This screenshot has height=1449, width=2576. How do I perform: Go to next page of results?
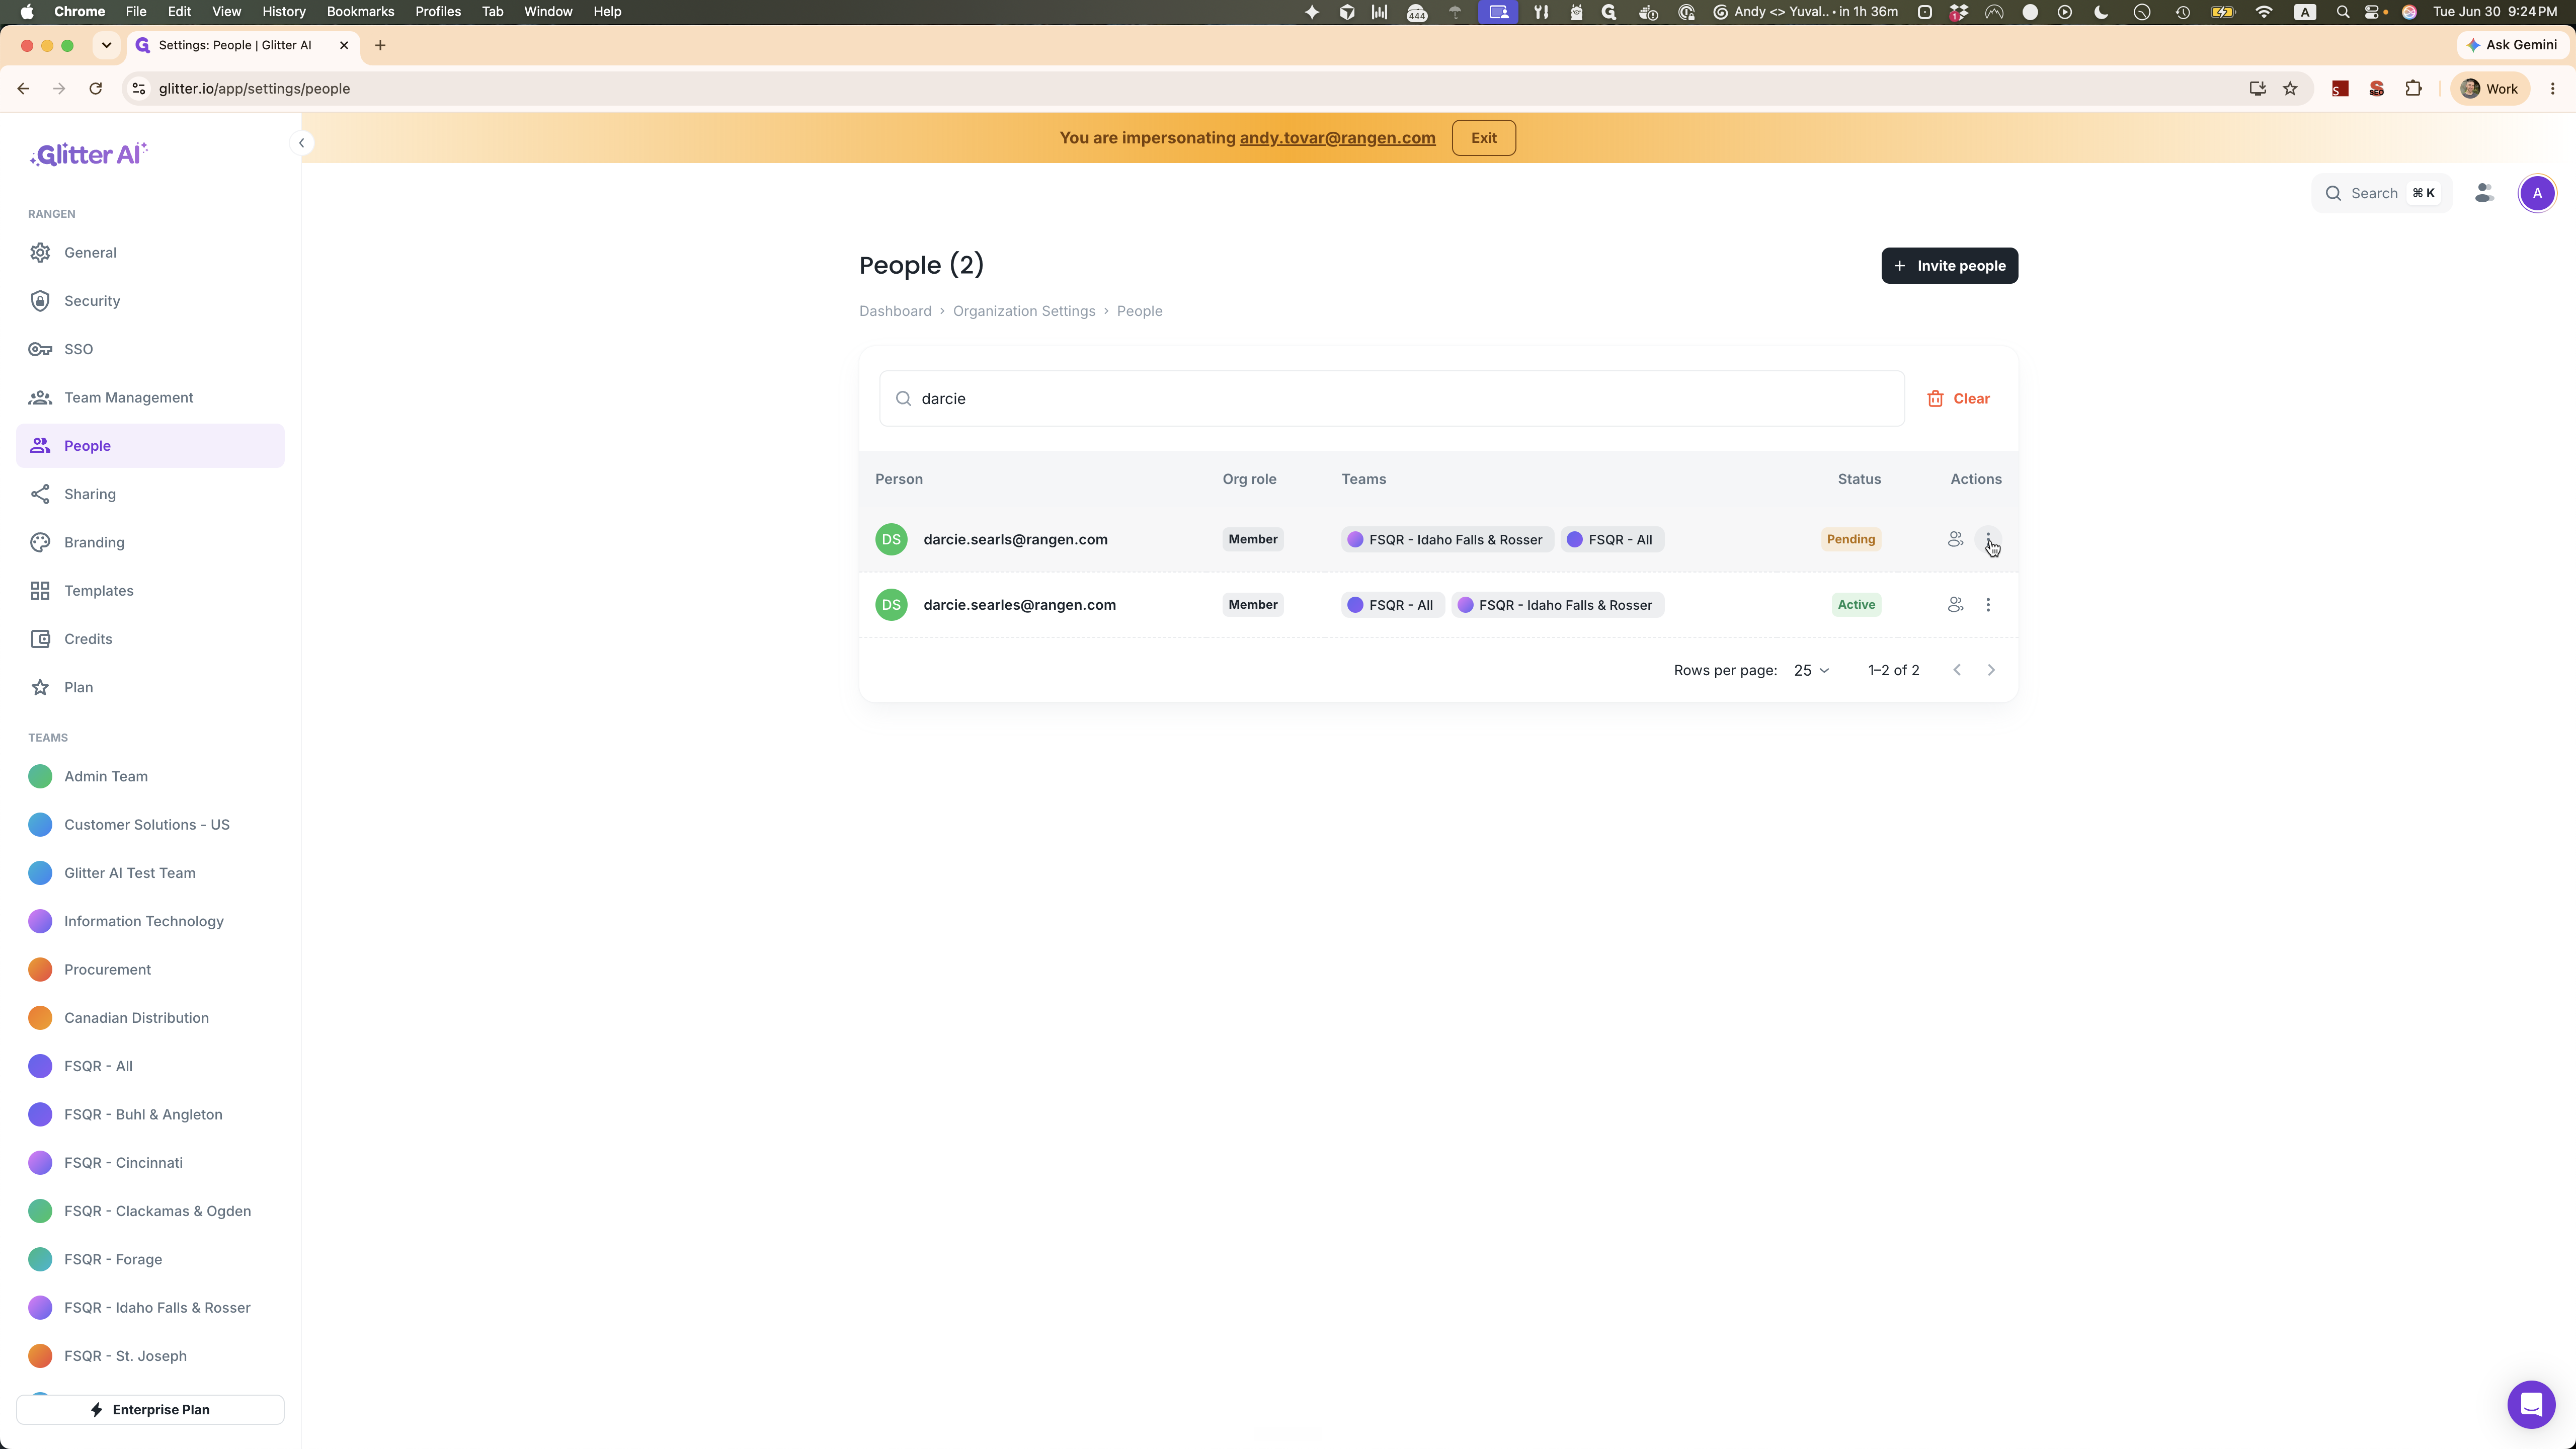click(1991, 670)
